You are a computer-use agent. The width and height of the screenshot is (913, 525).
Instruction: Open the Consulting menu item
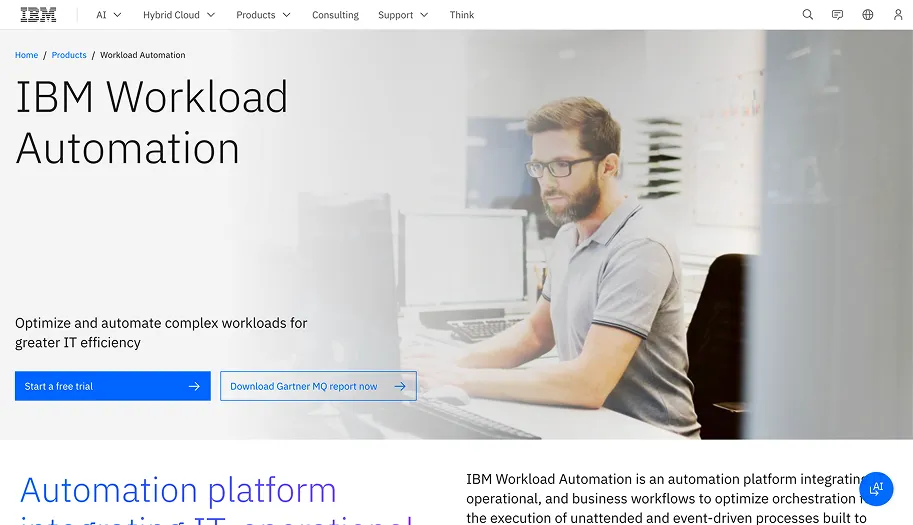click(335, 15)
